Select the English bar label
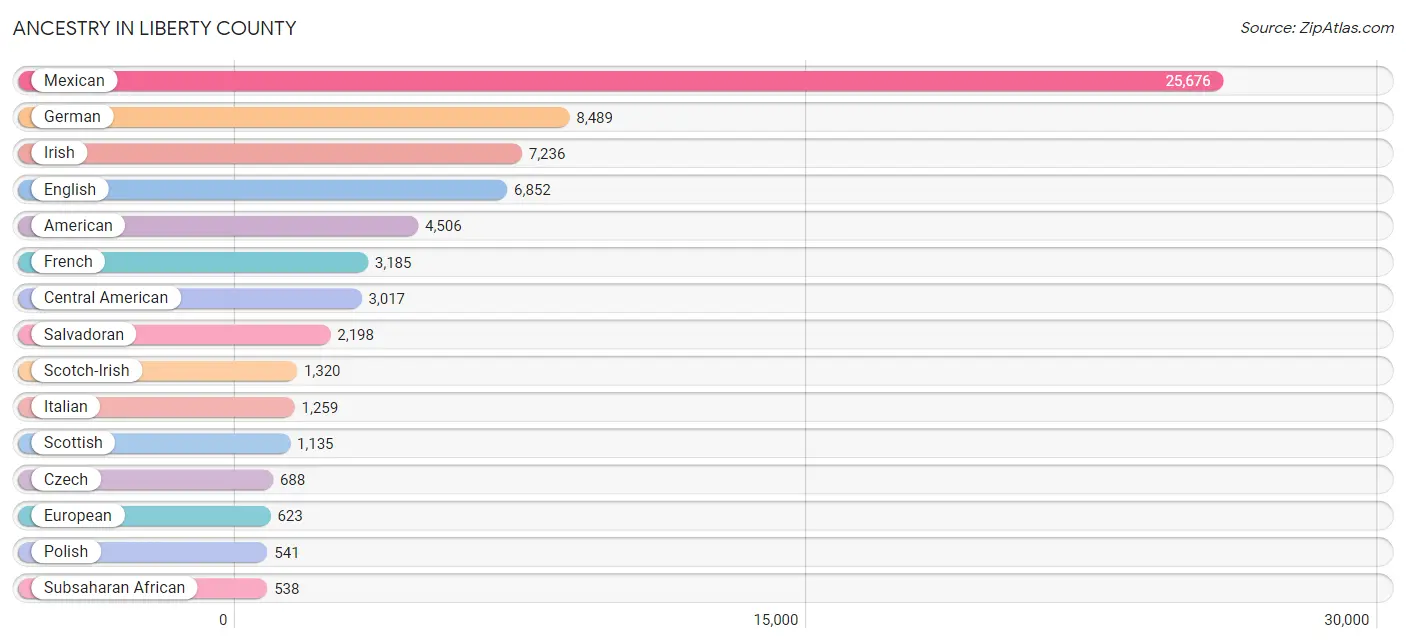The height and width of the screenshot is (644, 1406). pyautogui.click(x=70, y=190)
